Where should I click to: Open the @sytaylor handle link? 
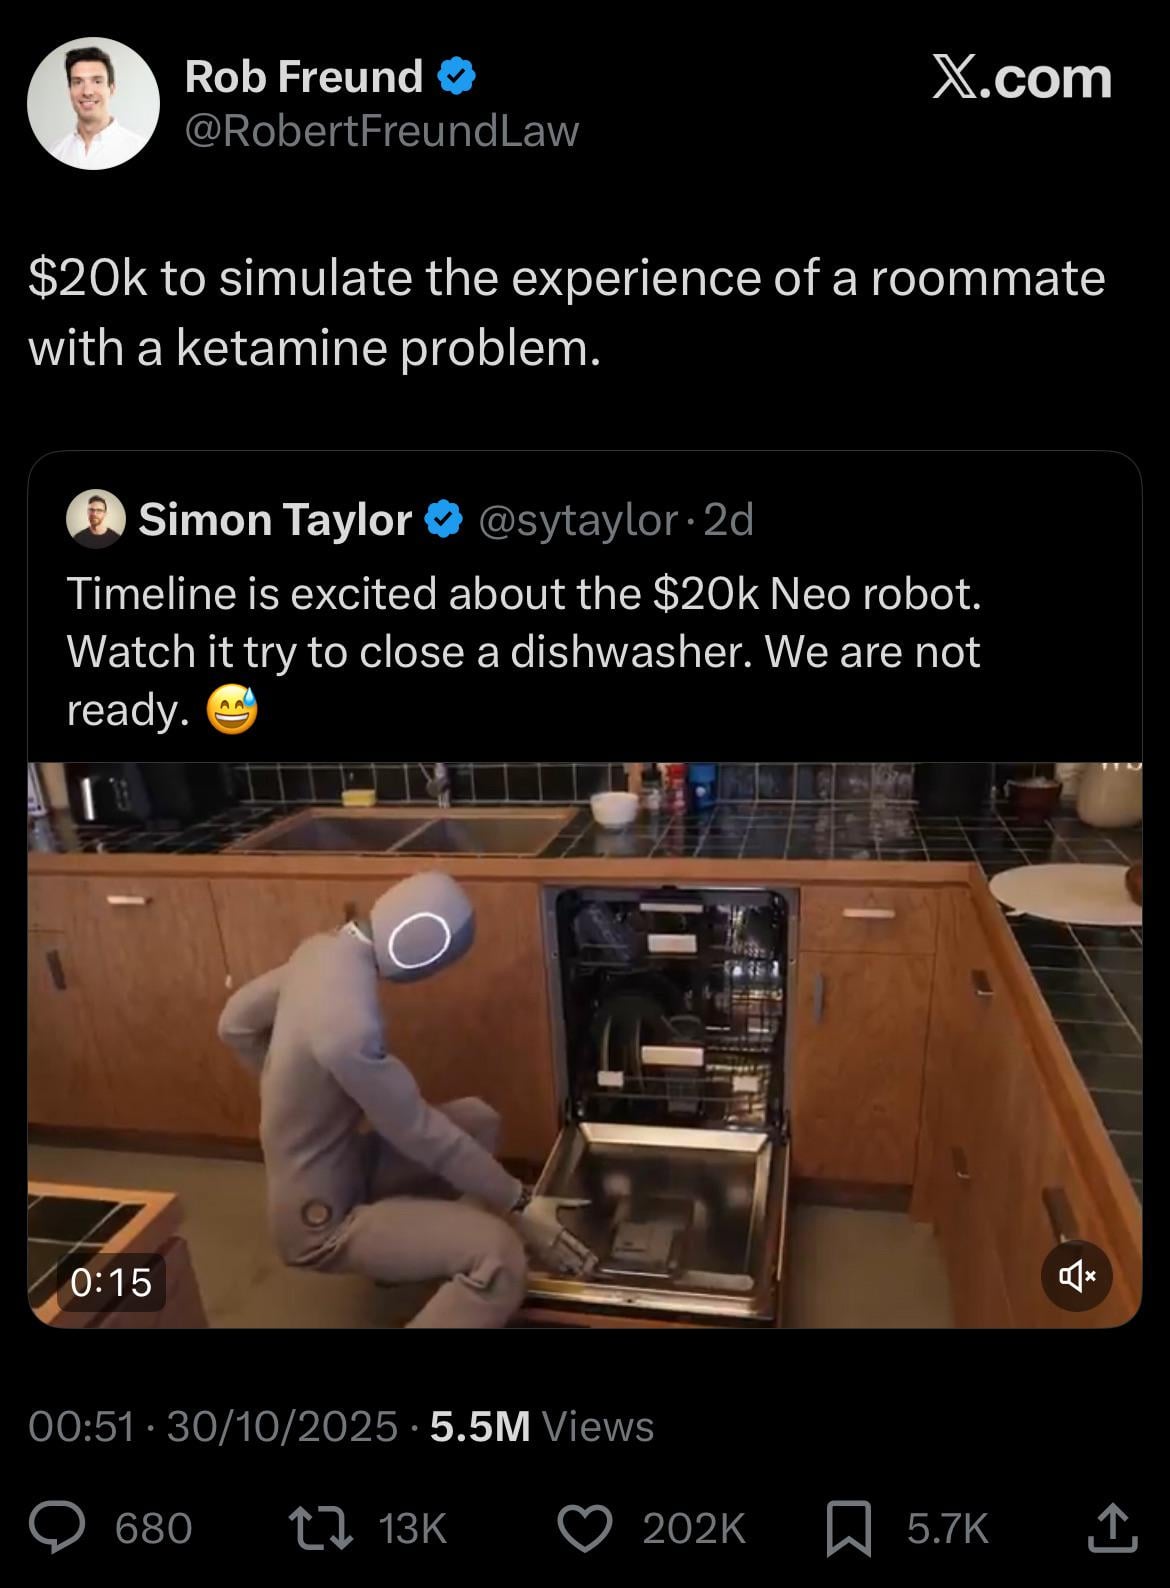click(x=578, y=520)
